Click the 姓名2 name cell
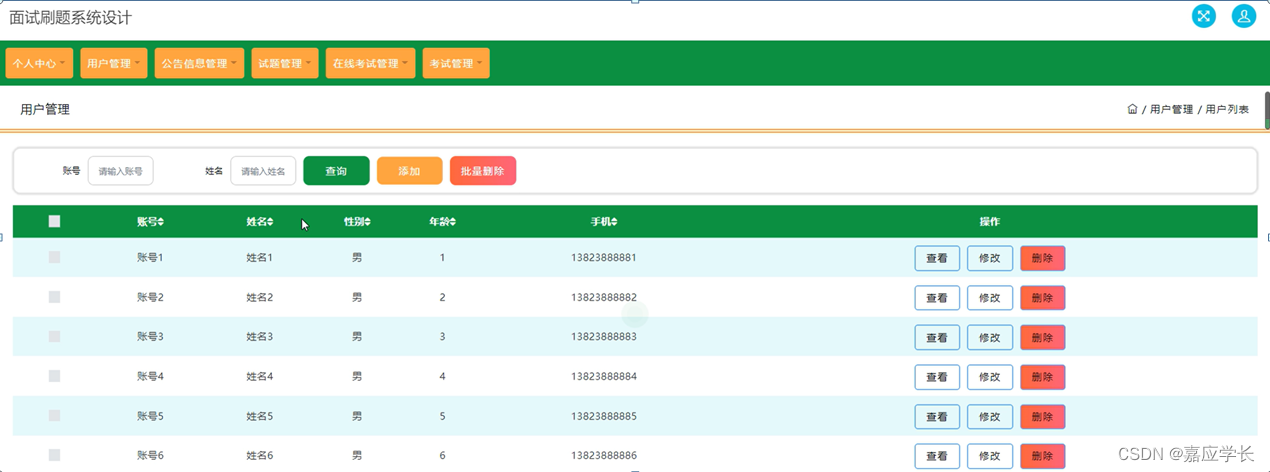The width and height of the screenshot is (1270, 472). point(260,297)
